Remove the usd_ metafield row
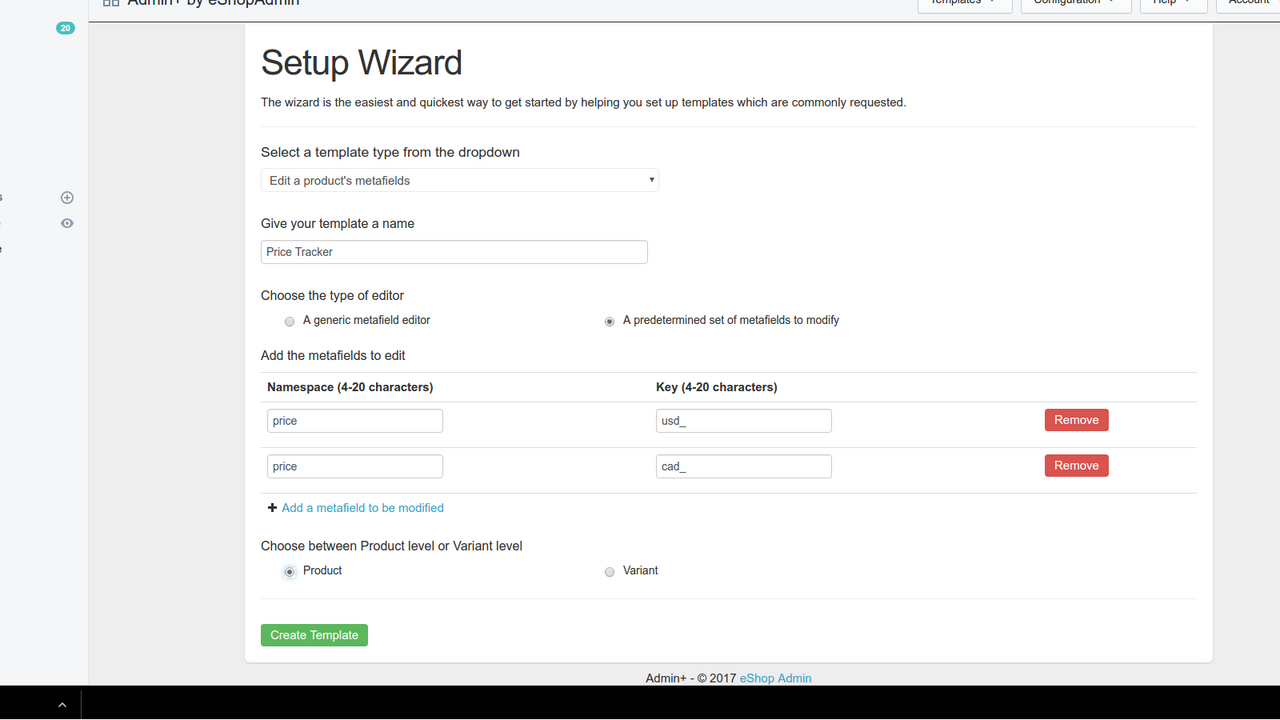This screenshot has width=1280, height=720. tap(1076, 420)
